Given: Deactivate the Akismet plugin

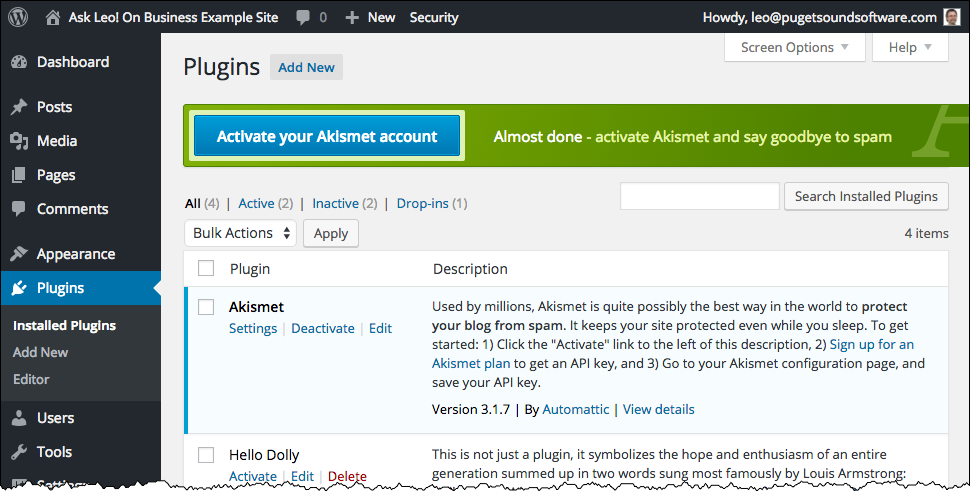Looking at the screenshot, I should pyautogui.click(x=323, y=328).
